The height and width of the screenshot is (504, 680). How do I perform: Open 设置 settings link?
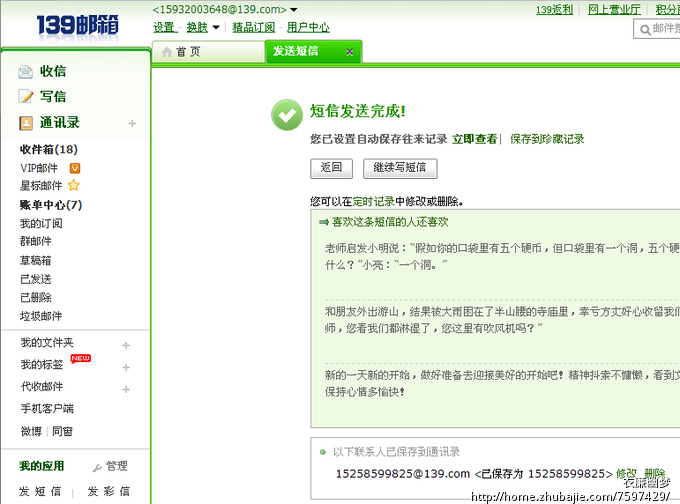[x=164, y=27]
